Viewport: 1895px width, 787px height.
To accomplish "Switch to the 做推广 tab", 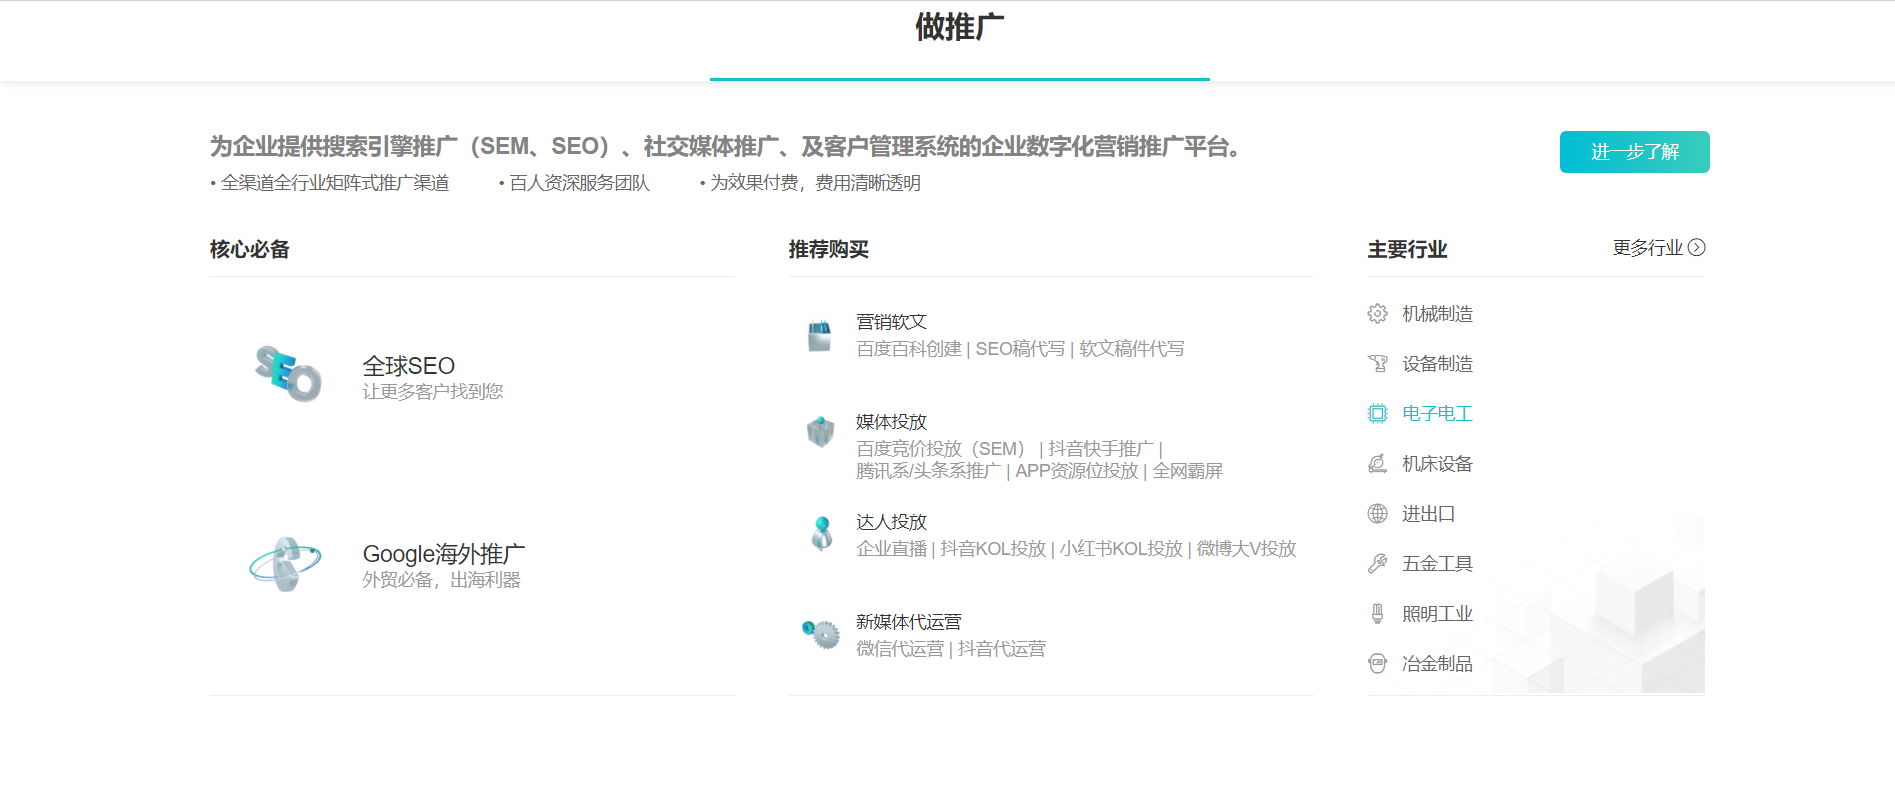I will [959, 28].
